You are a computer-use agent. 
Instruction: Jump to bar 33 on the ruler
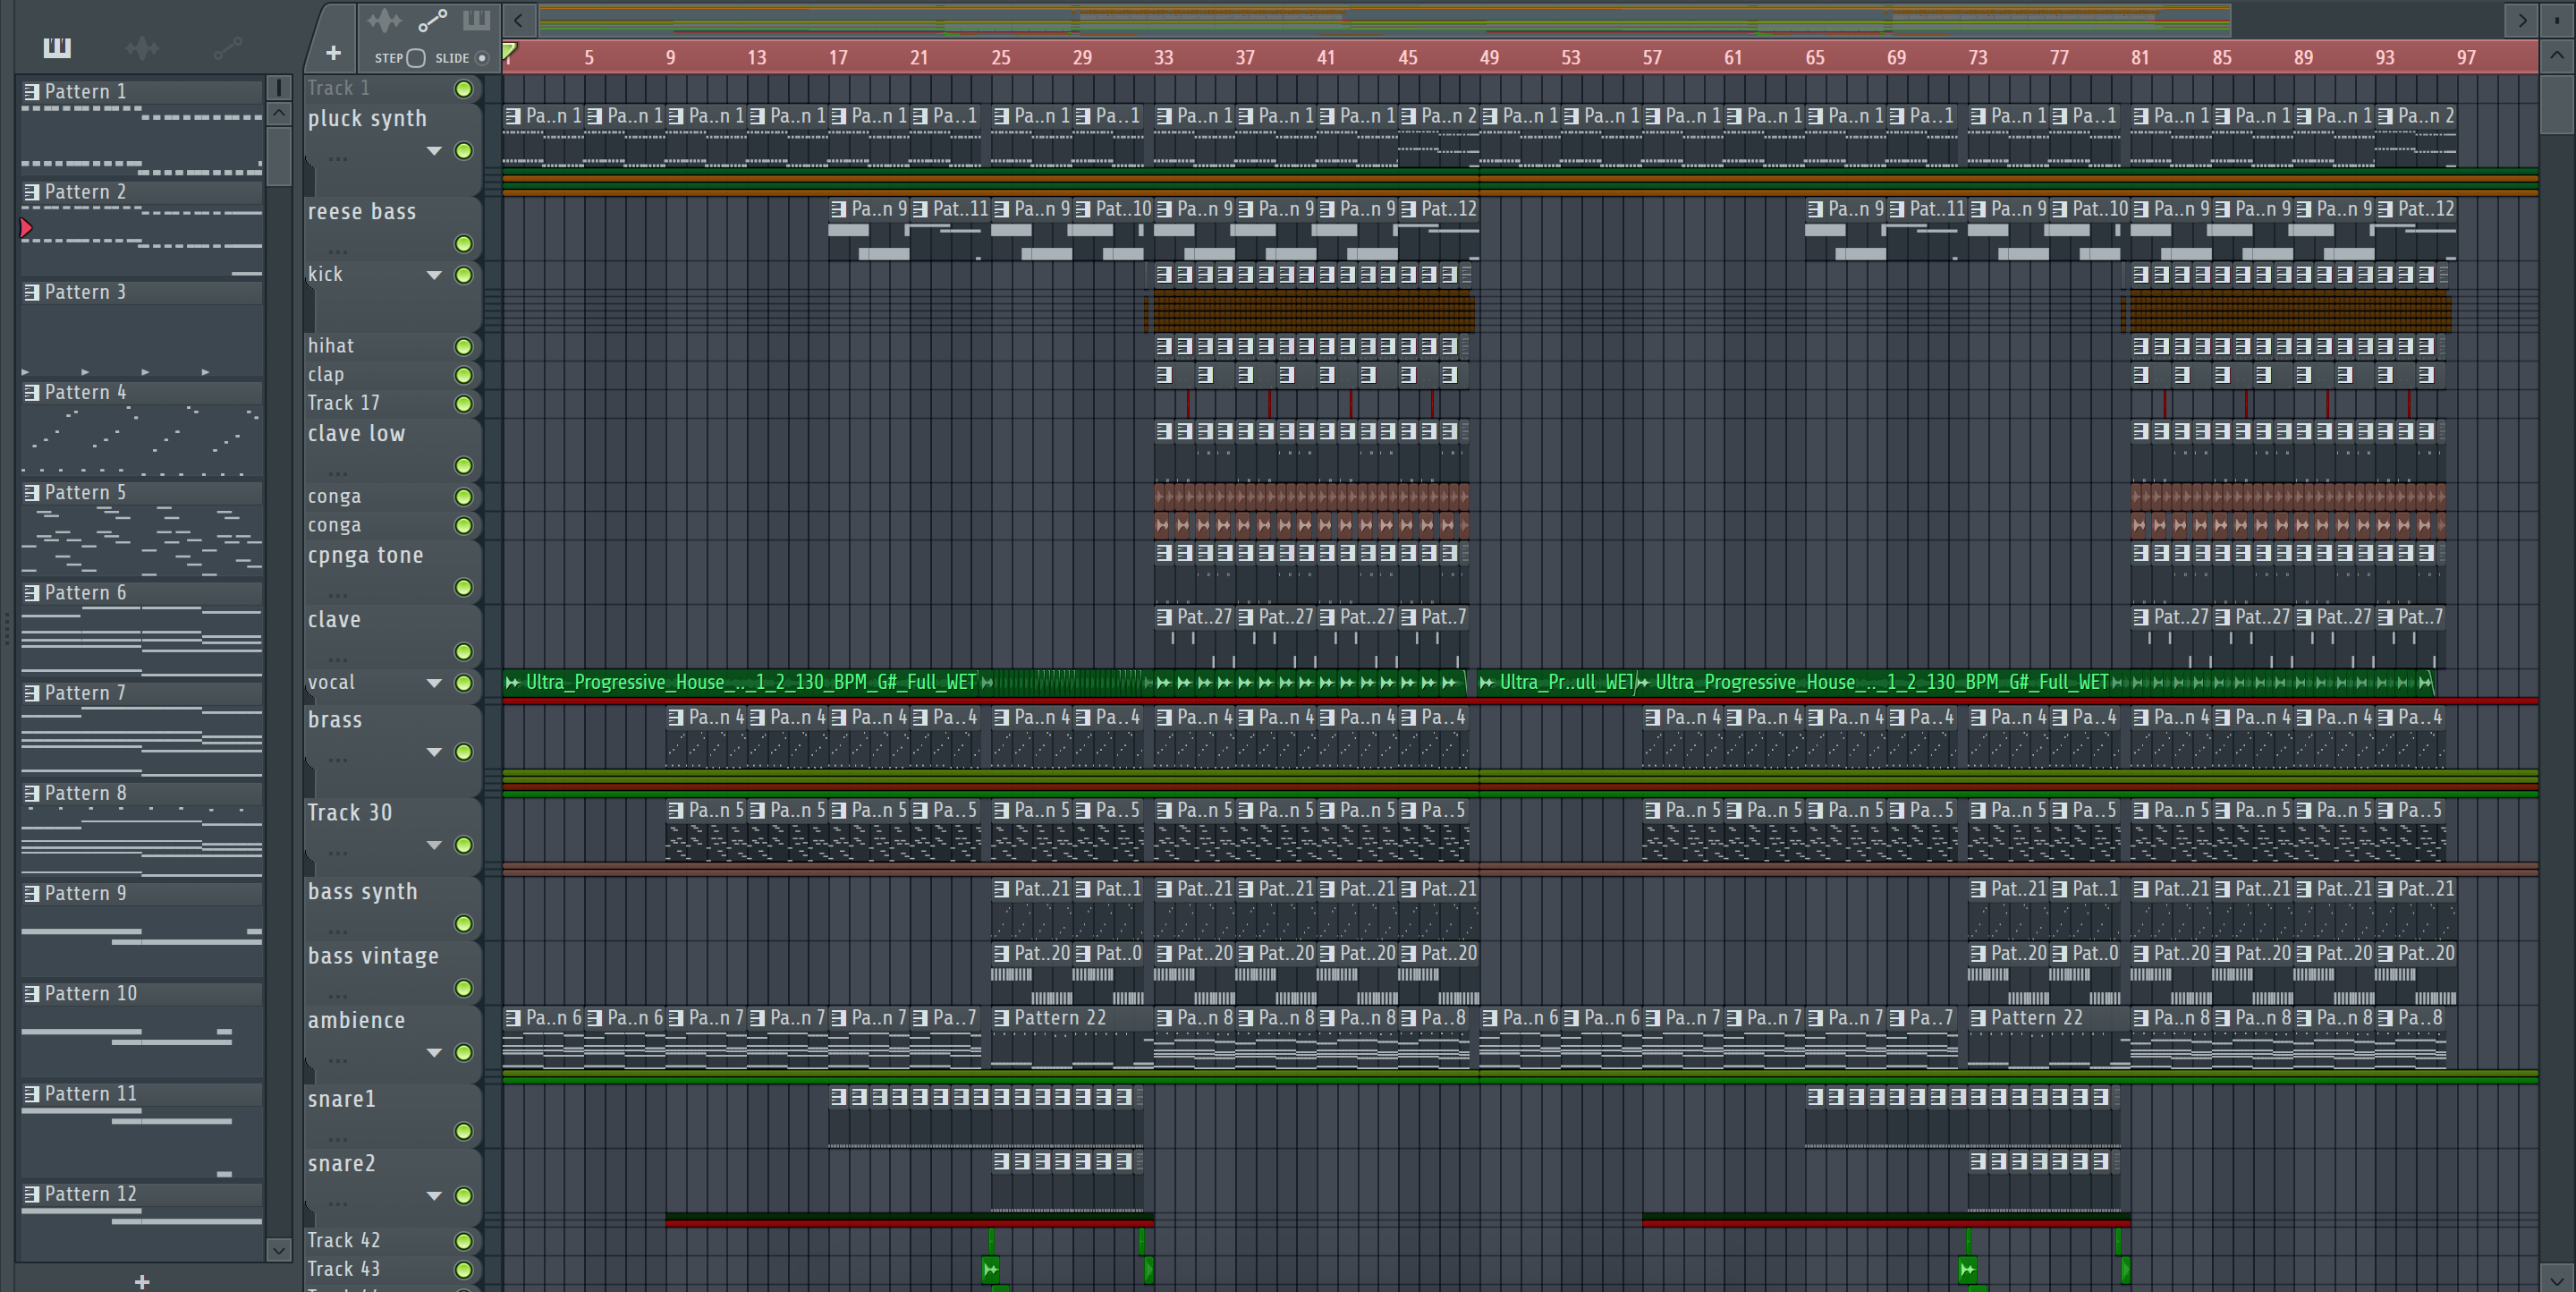click(1163, 58)
